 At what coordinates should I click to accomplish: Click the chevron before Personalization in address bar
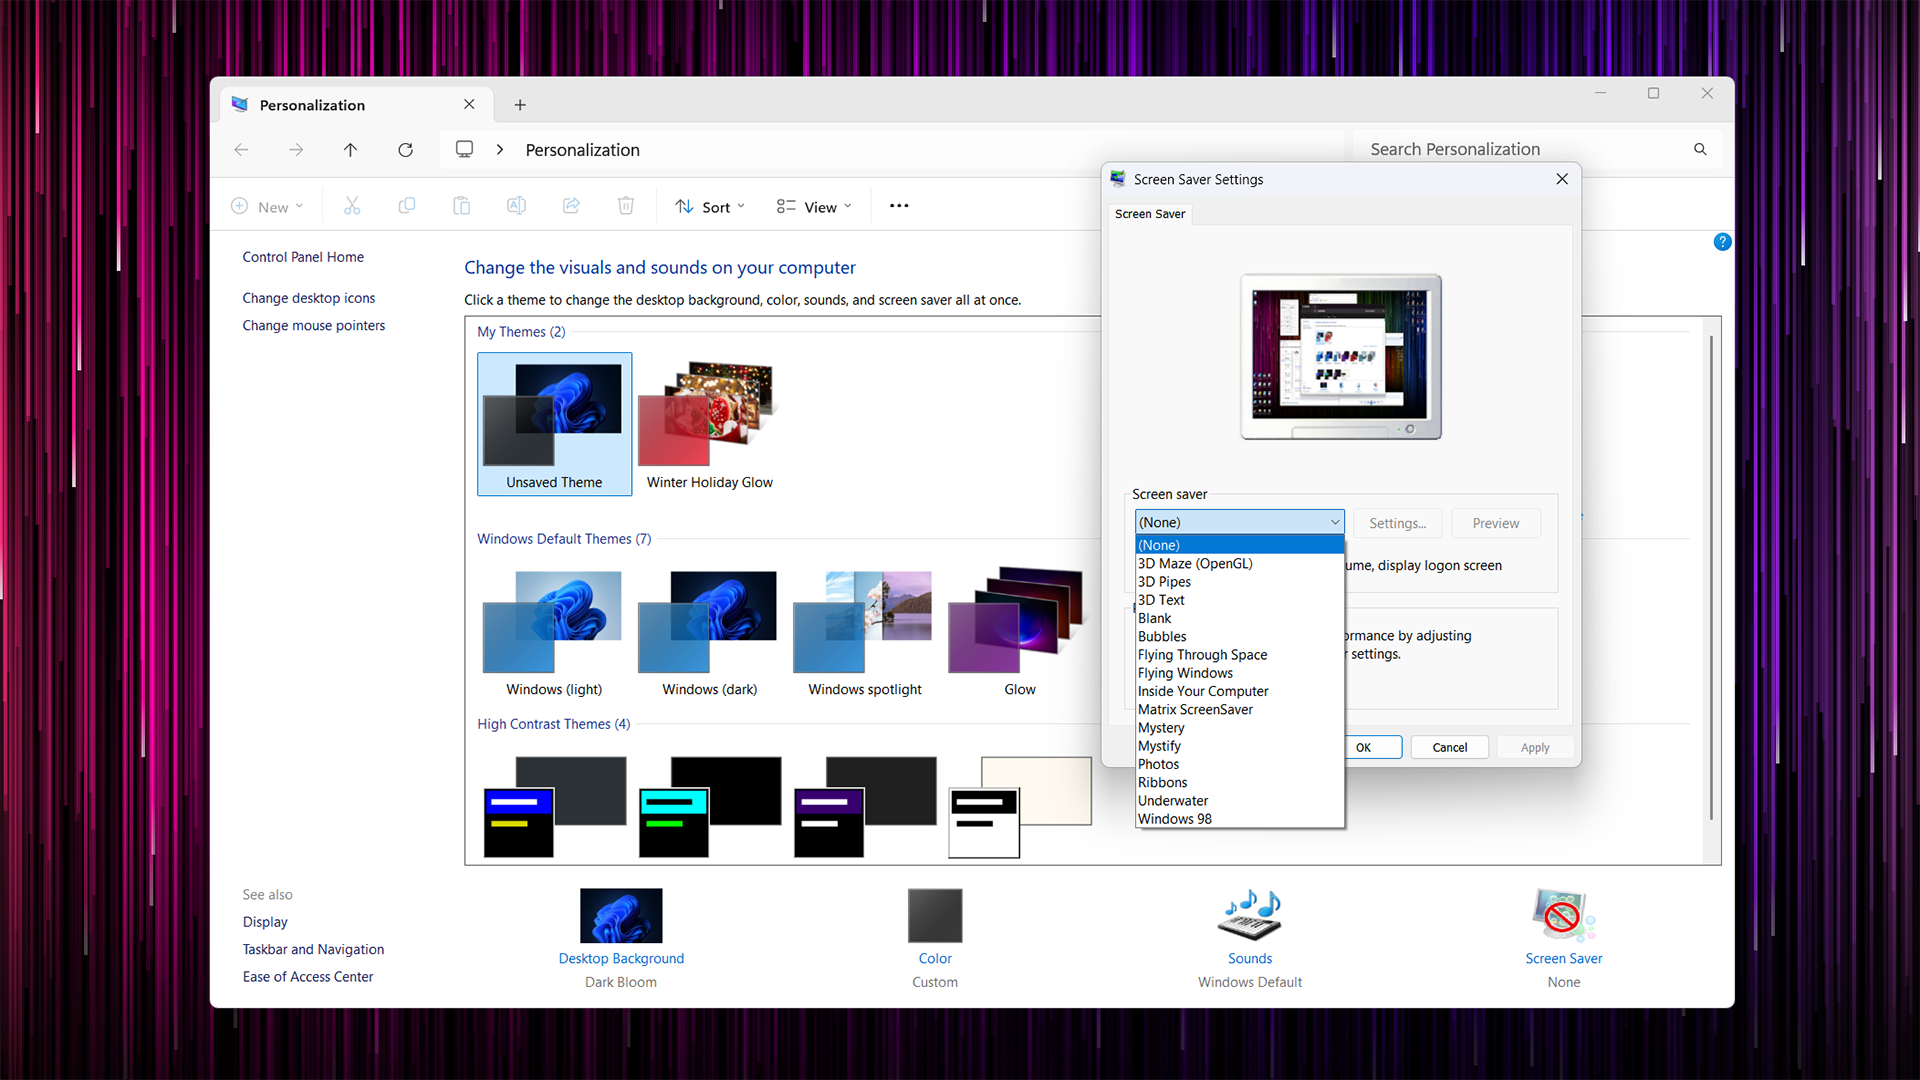tap(500, 150)
